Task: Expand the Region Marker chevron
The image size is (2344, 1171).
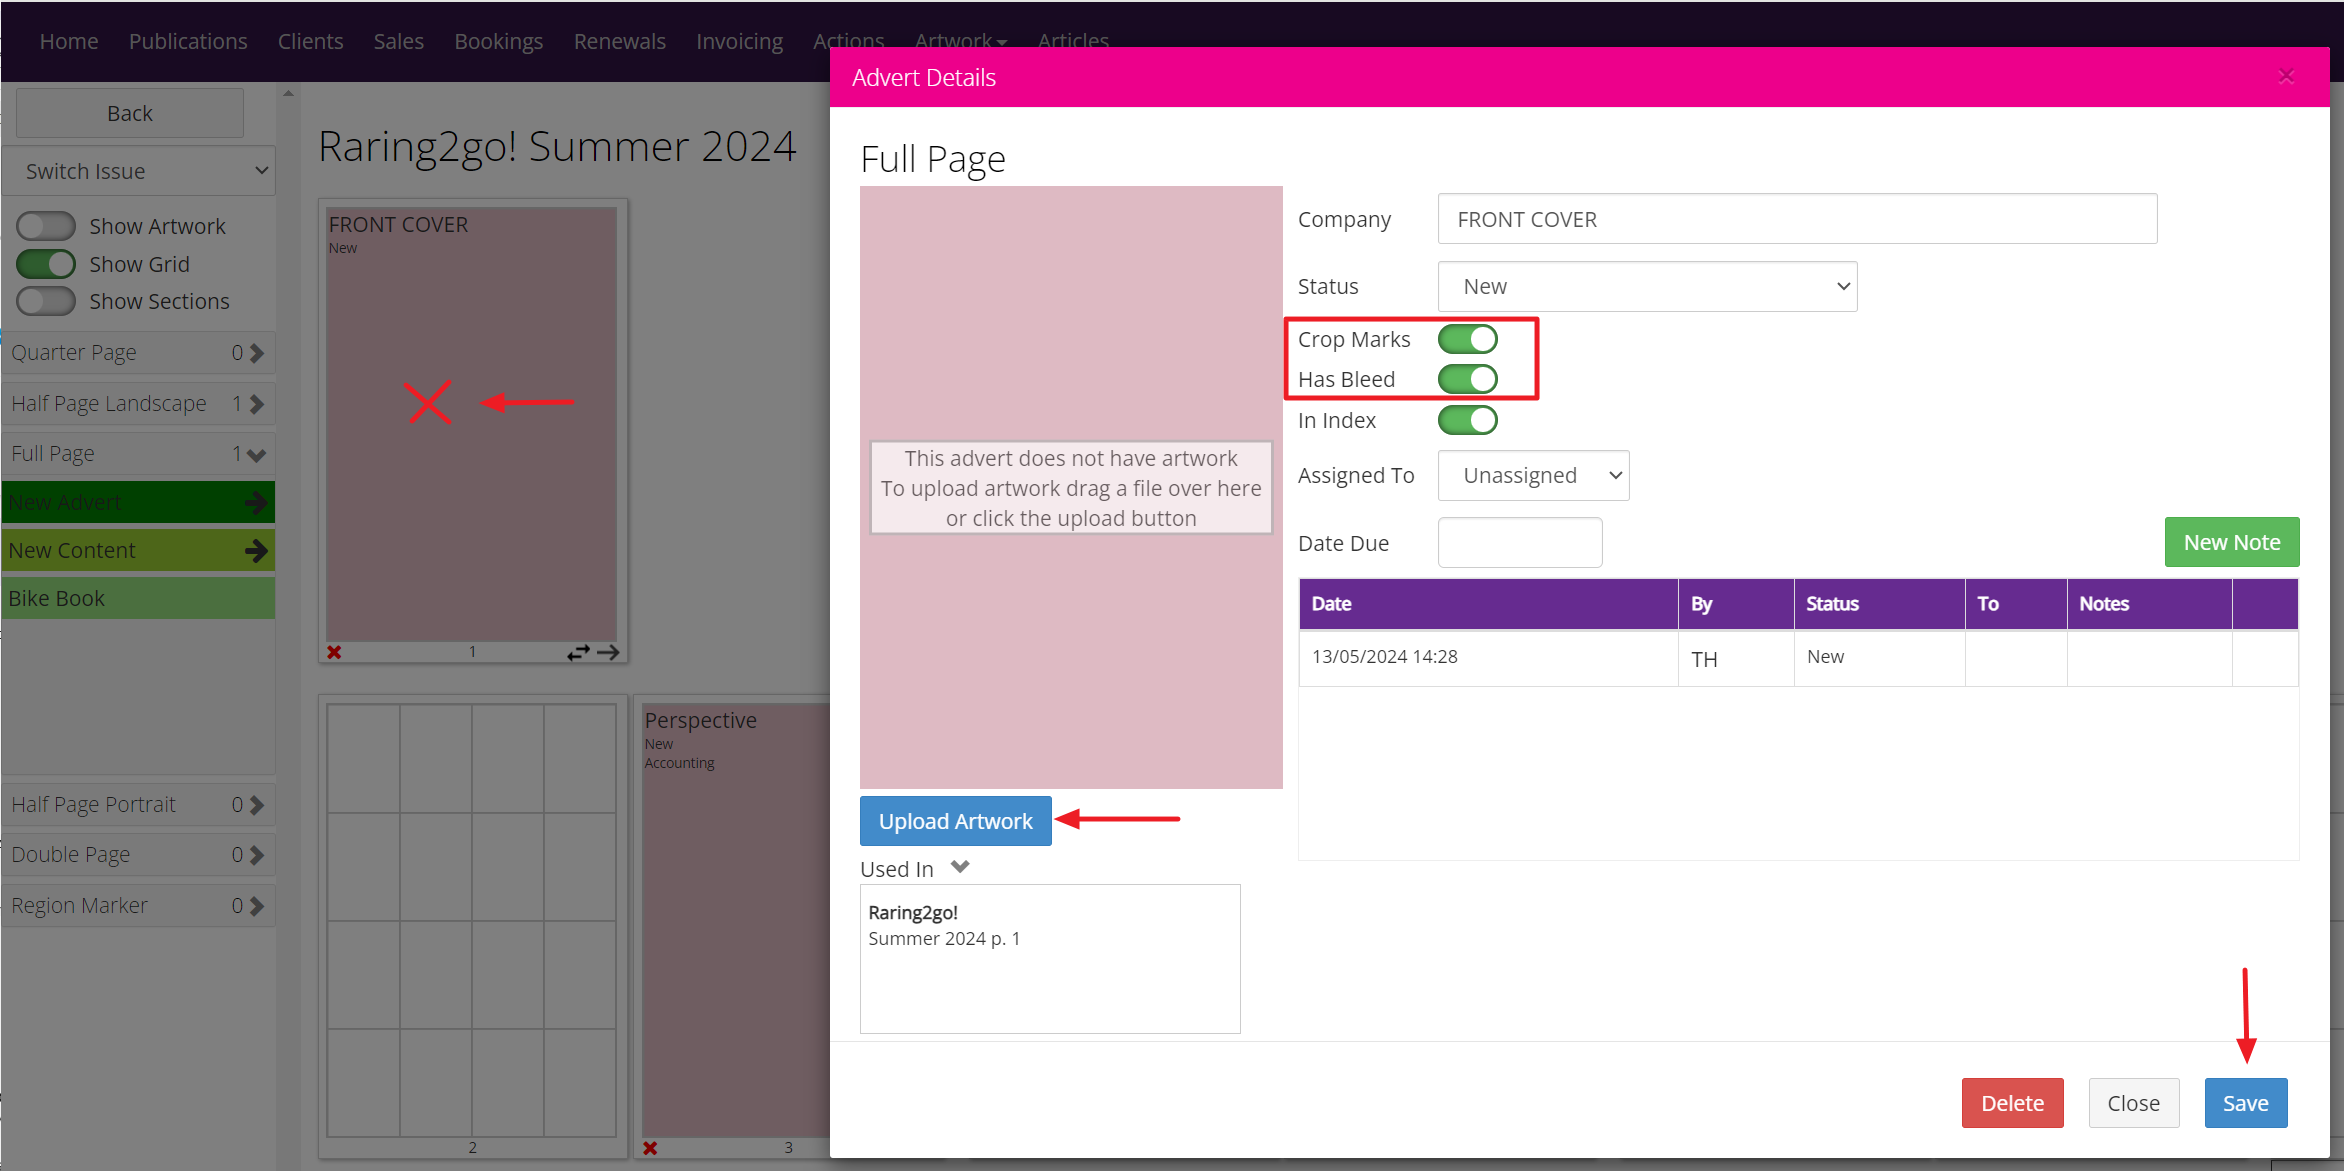Action: [x=257, y=906]
